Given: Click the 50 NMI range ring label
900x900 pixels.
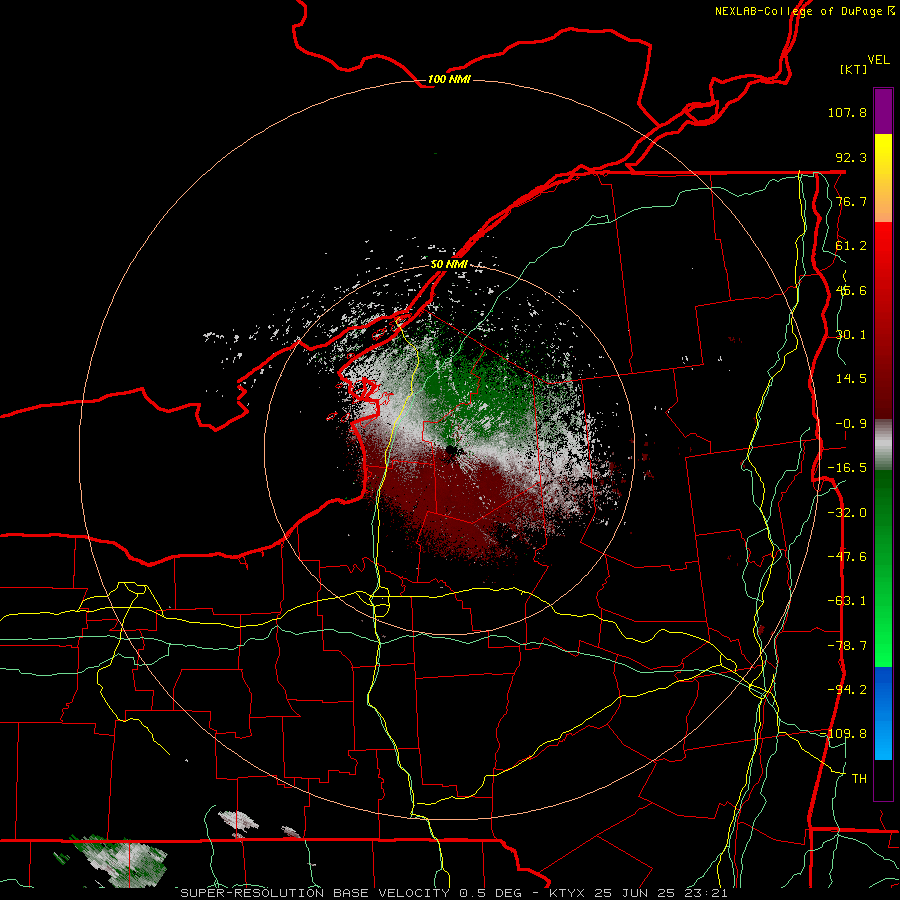Looking at the screenshot, I should [x=449, y=264].
